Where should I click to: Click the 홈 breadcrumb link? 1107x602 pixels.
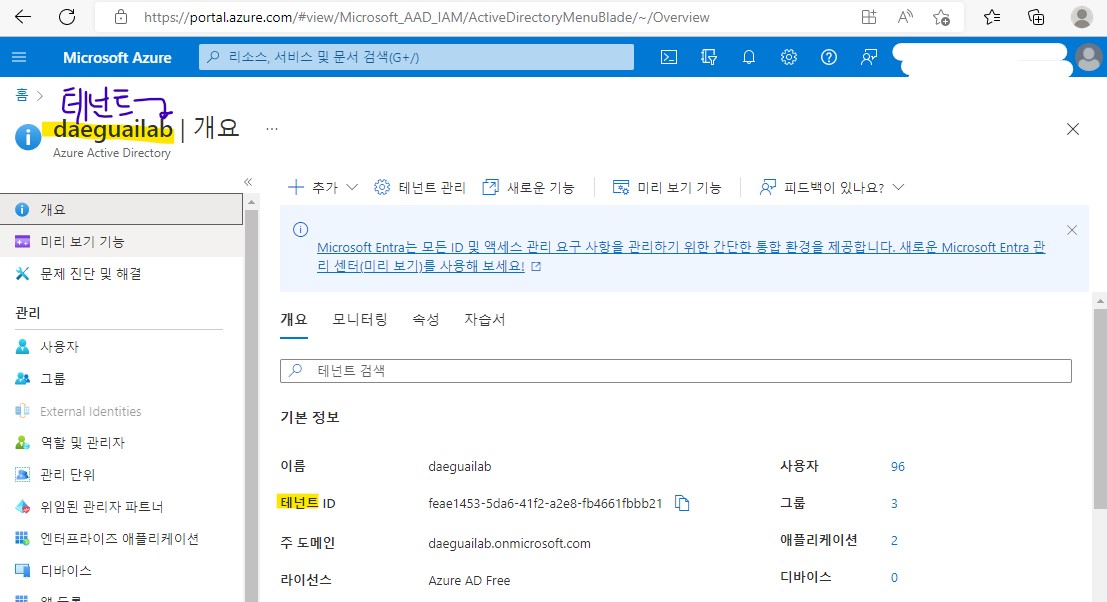pyautogui.click(x=22, y=95)
